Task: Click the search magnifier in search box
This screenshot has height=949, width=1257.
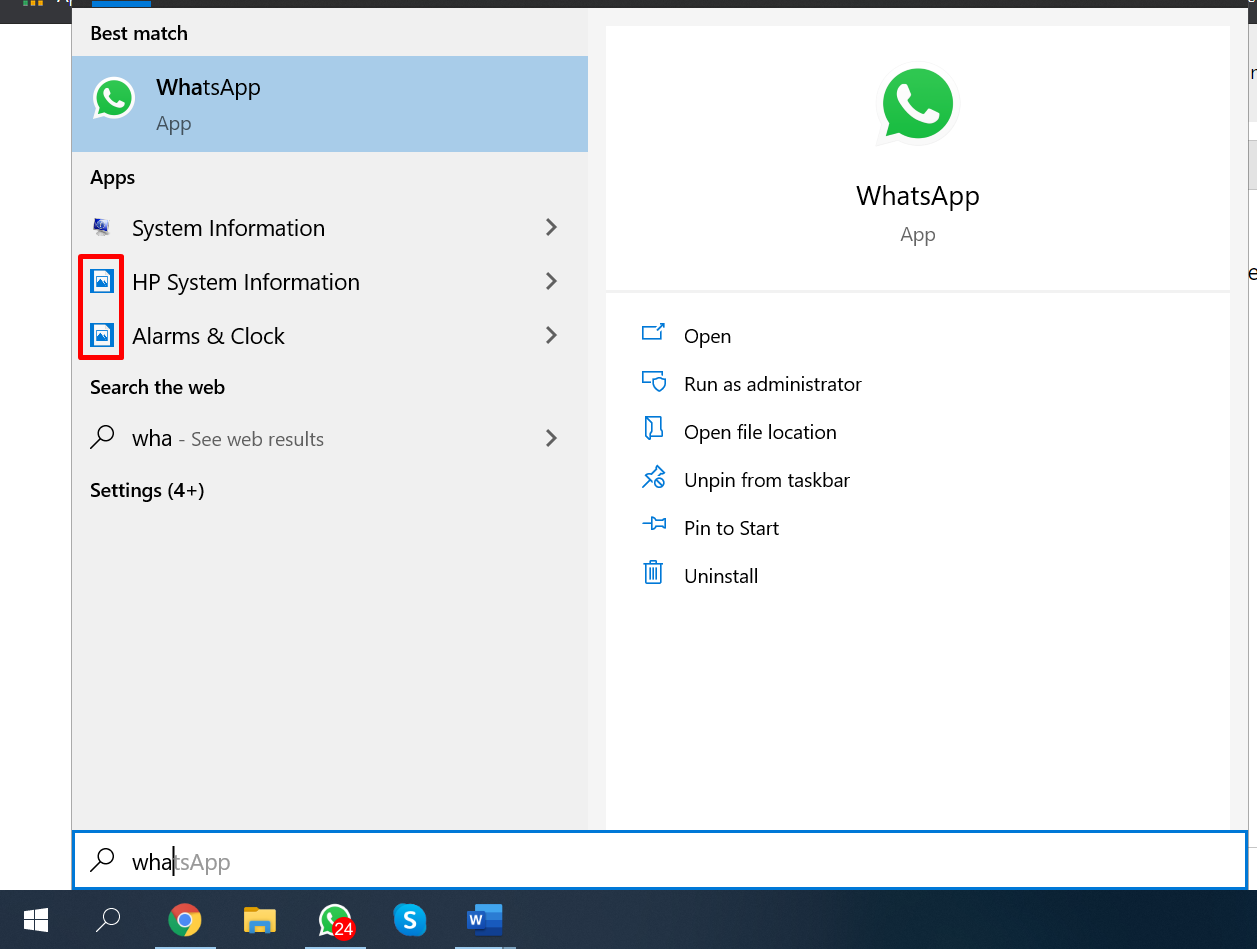Action: pos(102,861)
